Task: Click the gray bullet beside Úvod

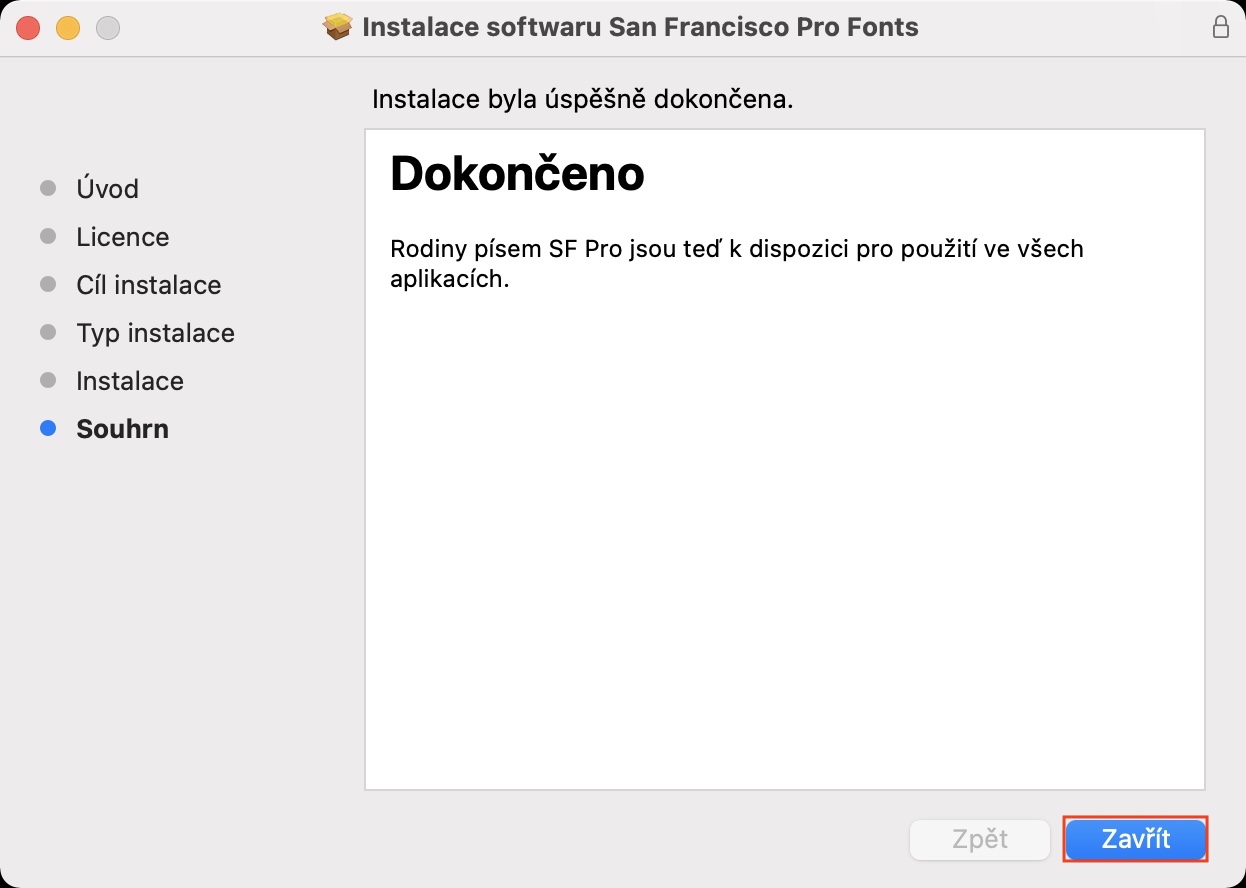Action: pyautogui.click(x=48, y=189)
